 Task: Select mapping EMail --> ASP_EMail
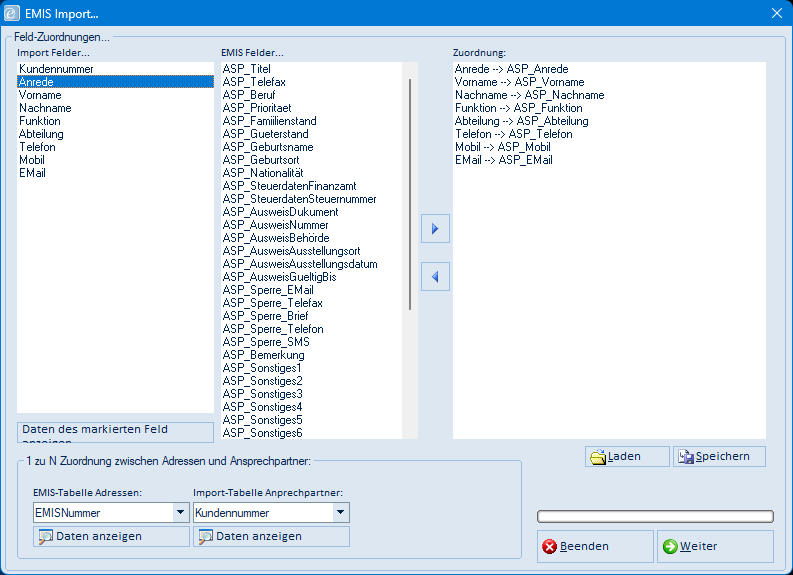609,160
